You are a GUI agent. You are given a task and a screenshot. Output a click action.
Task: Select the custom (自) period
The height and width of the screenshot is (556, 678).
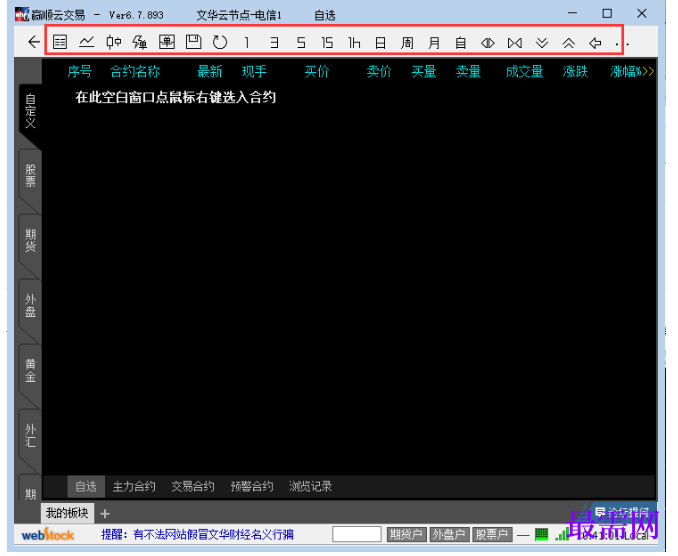[461, 42]
